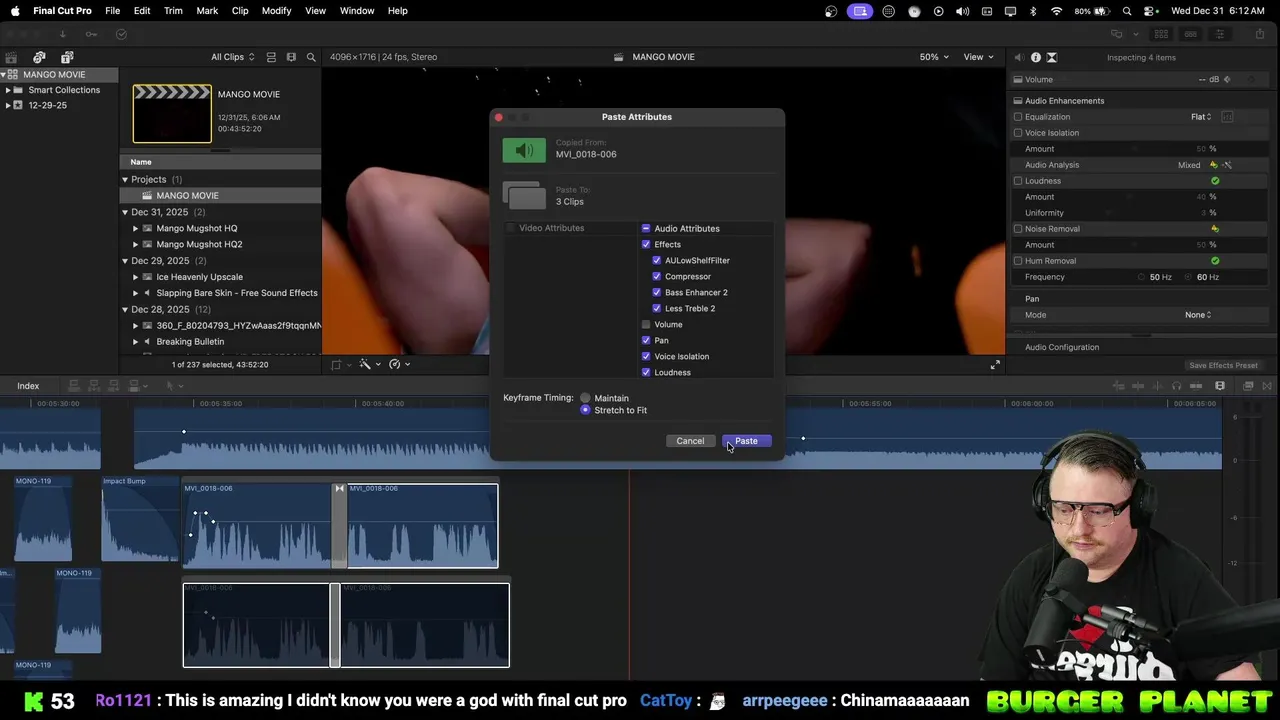
Task: Click the Import Media arrow icon
Action: click(63, 34)
